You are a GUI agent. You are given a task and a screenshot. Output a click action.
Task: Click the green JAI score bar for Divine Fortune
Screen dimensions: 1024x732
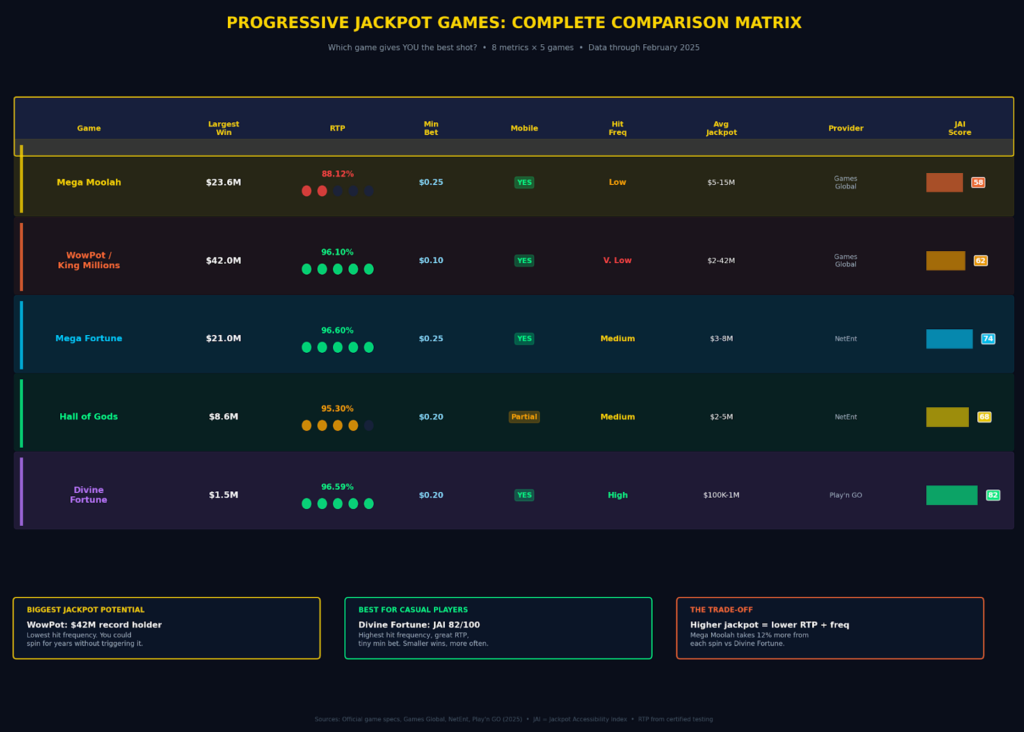click(x=951, y=495)
